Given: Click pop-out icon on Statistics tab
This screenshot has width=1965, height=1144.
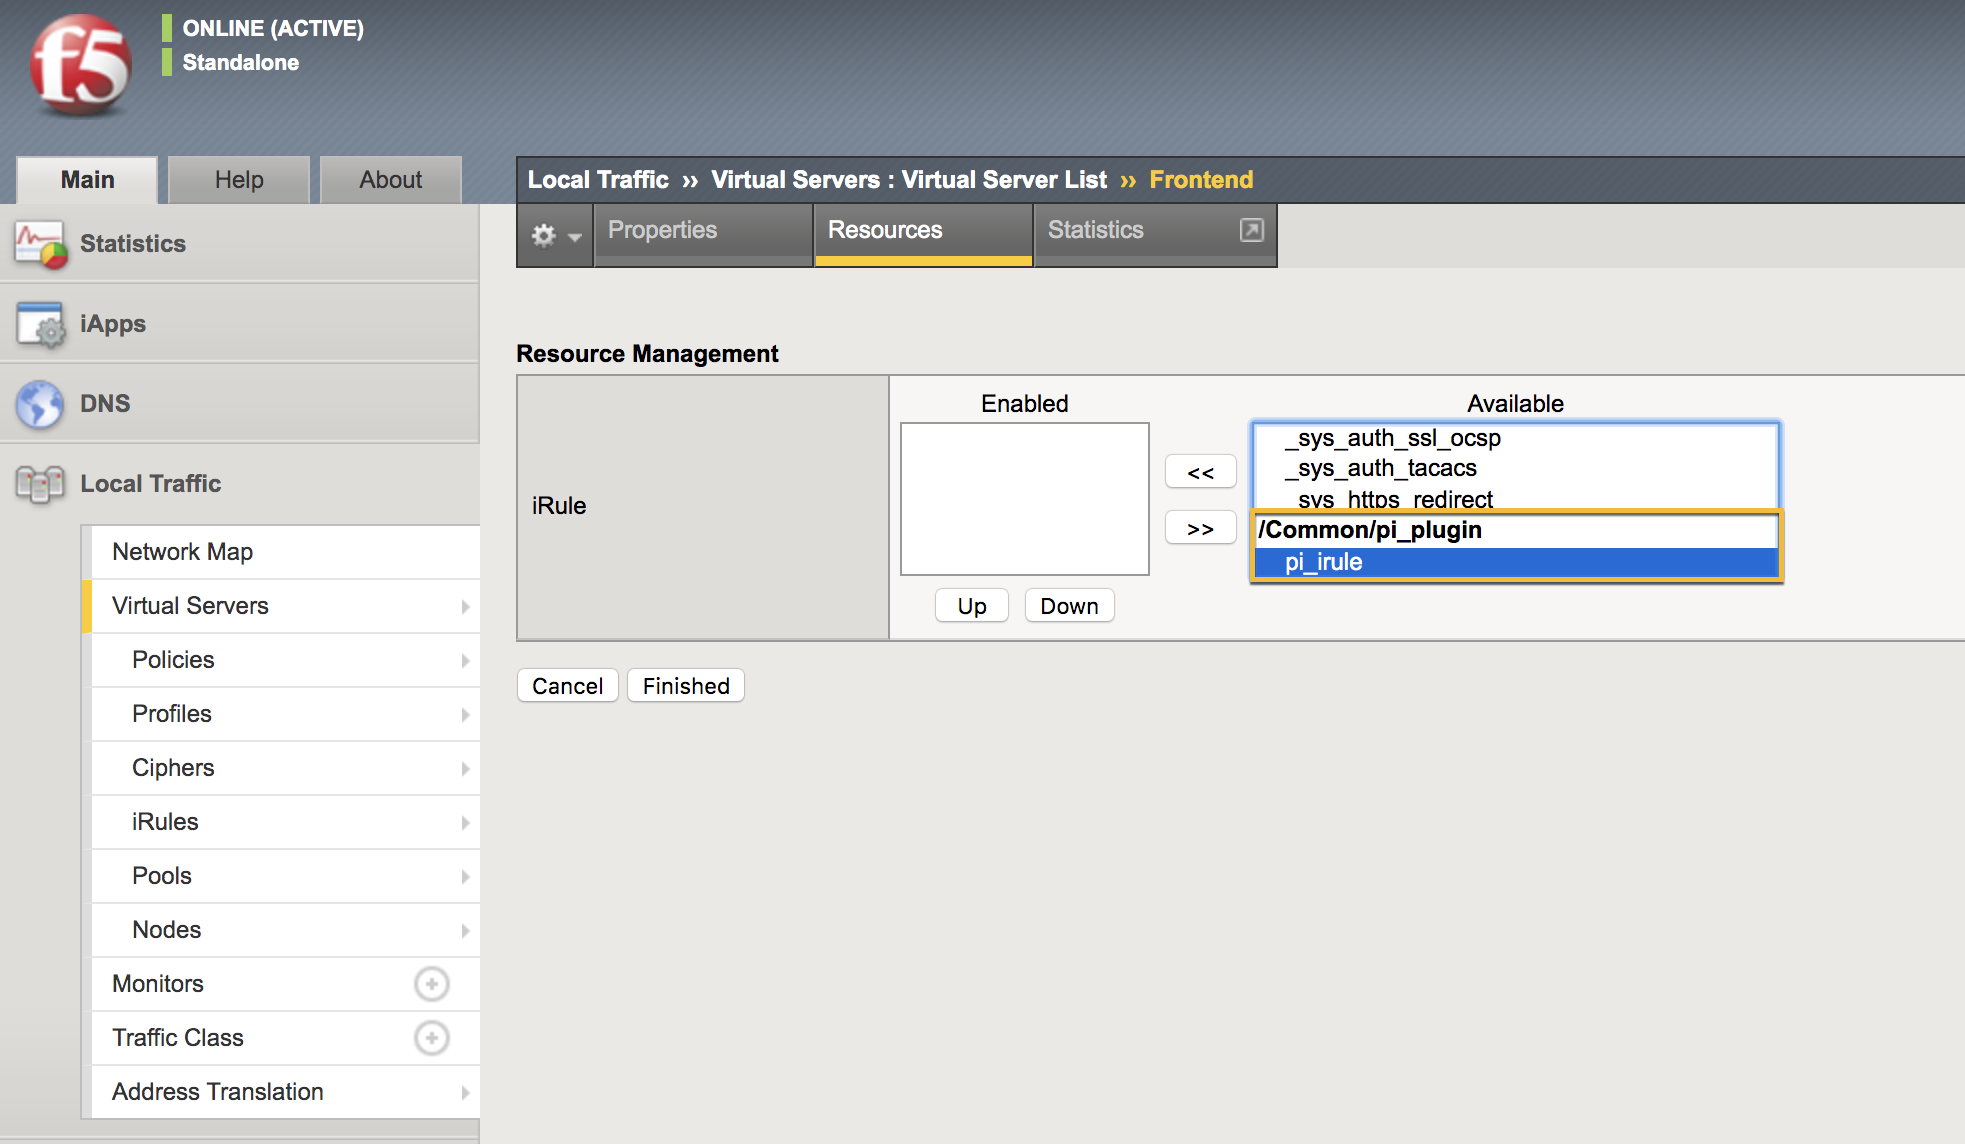Looking at the screenshot, I should pos(1251,230).
